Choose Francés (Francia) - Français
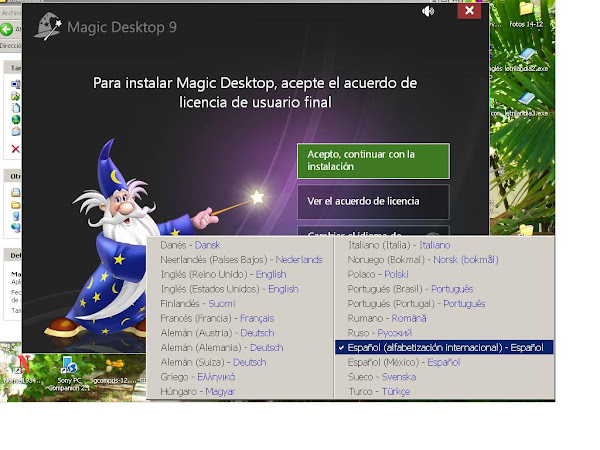The image size is (600, 450). click(217, 318)
